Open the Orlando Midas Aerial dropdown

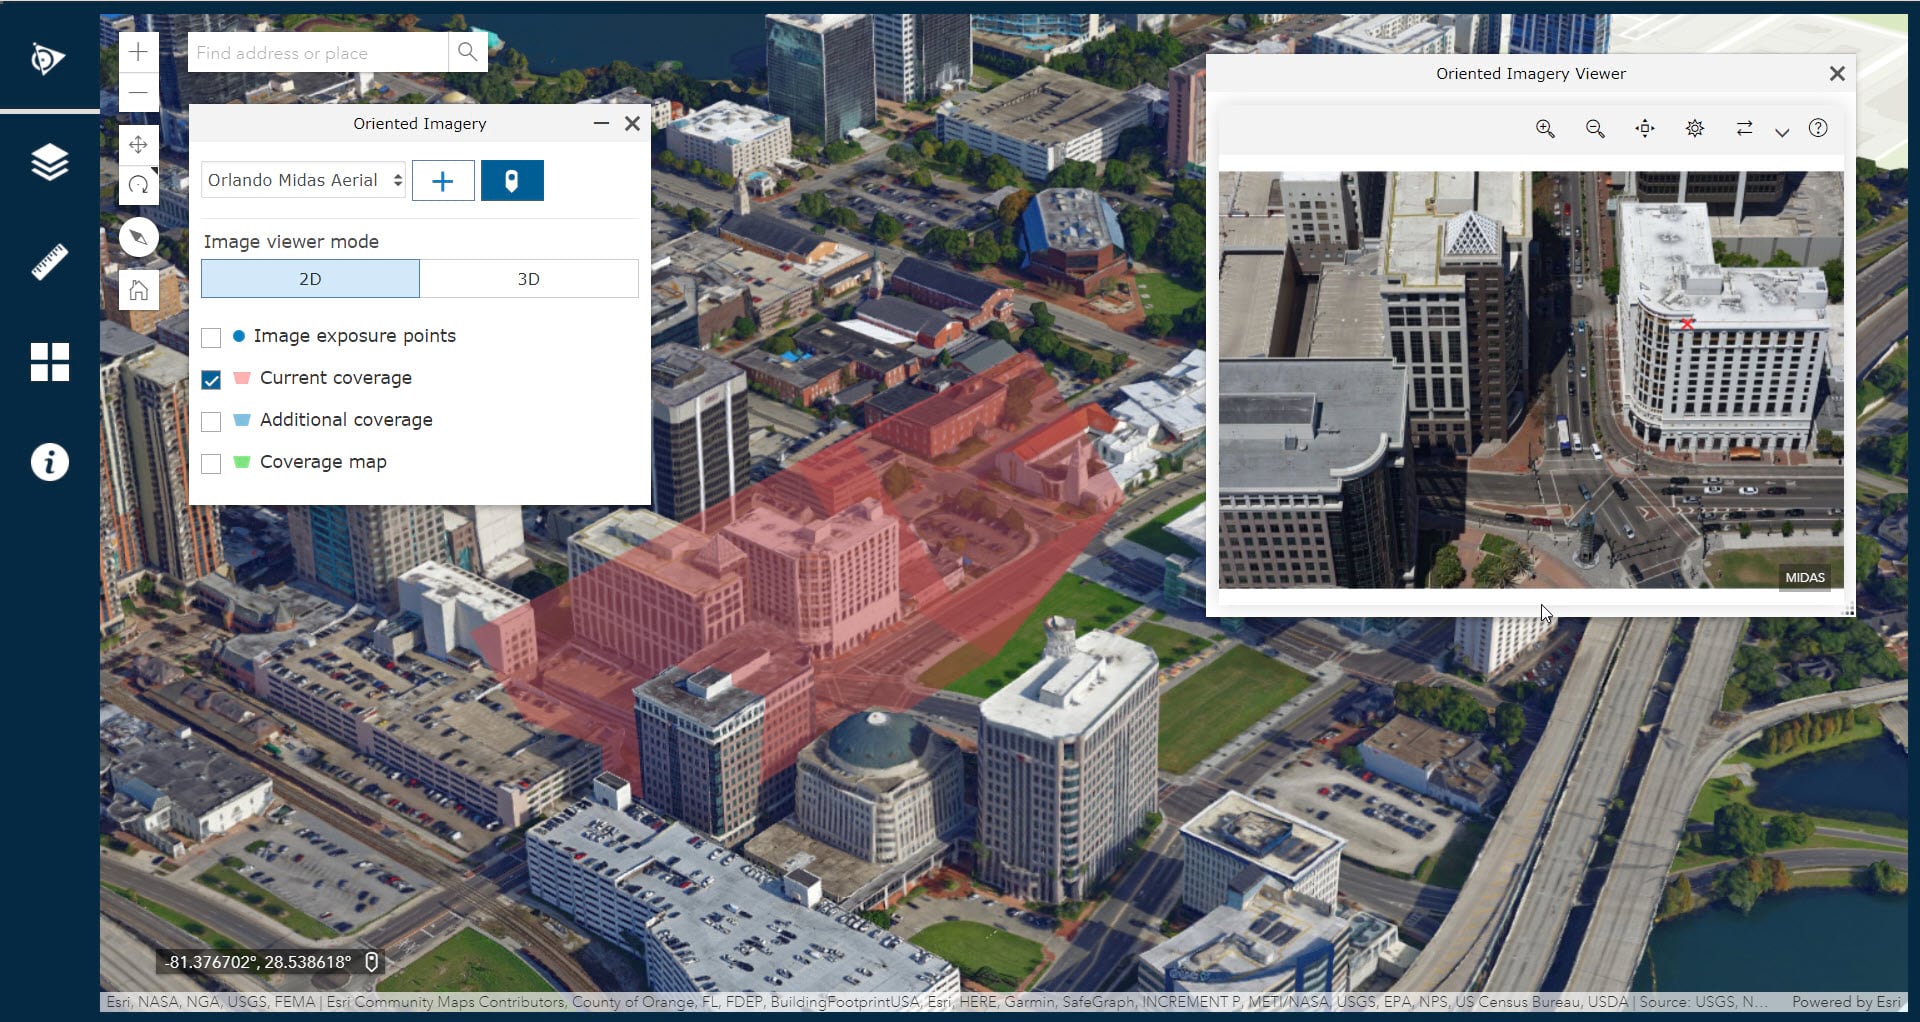(x=302, y=180)
